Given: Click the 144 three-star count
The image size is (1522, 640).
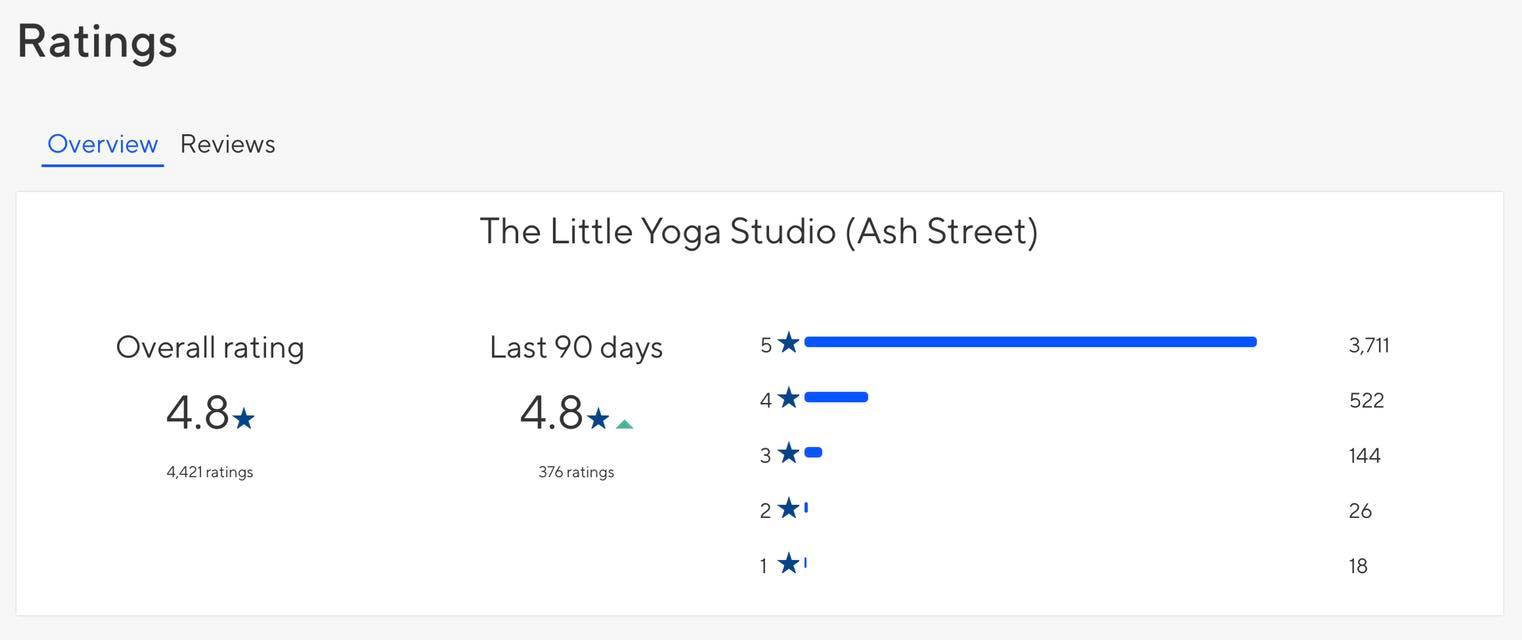Looking at the screenshot, I should tap(1364, 456).
